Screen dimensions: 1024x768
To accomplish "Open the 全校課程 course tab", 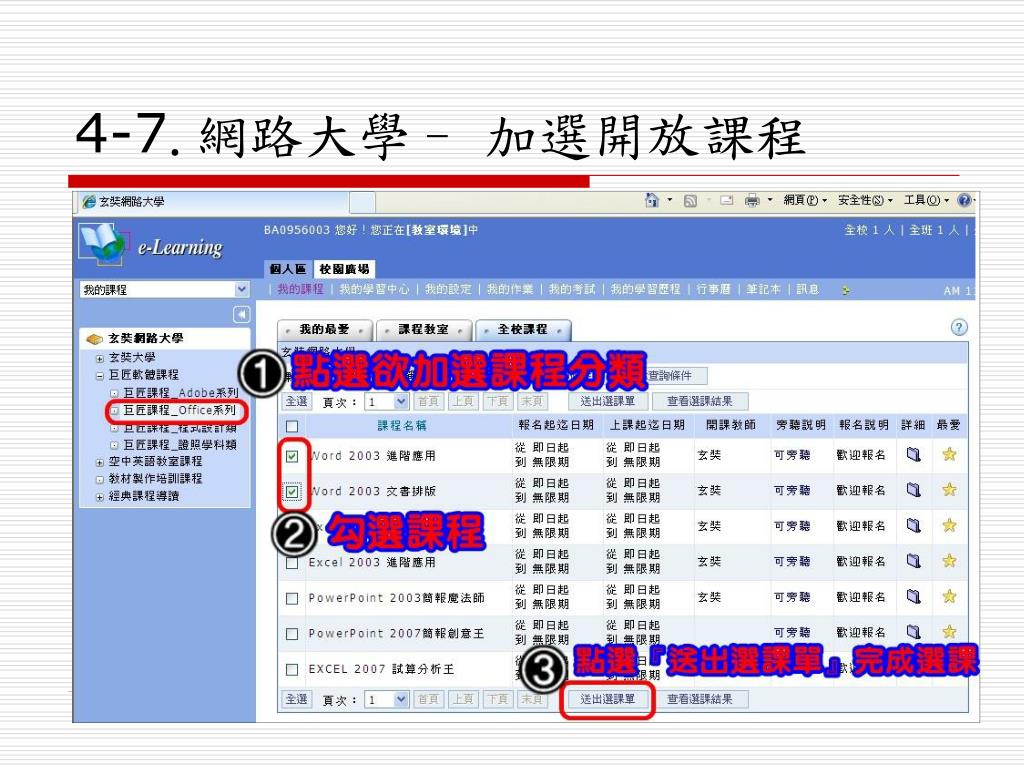I will pyautogui.click(x=523, y=330).
